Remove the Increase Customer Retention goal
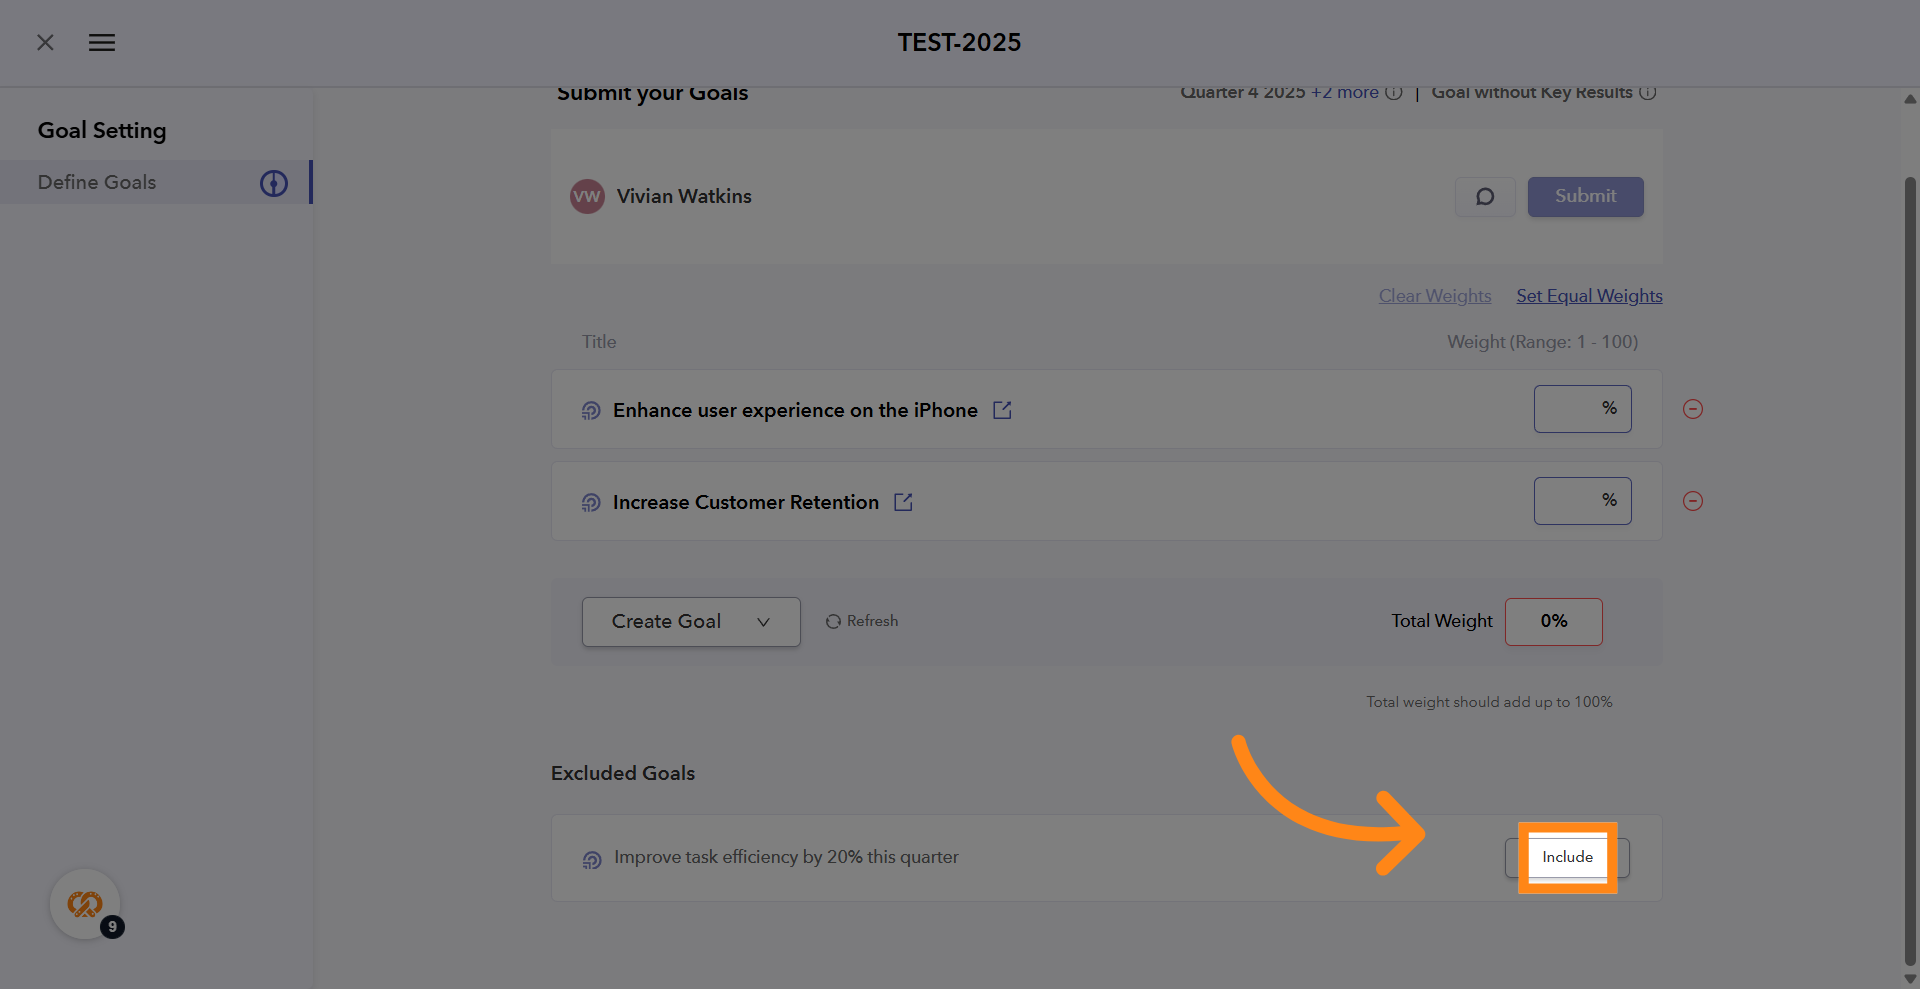 (x=1693, y=501)
